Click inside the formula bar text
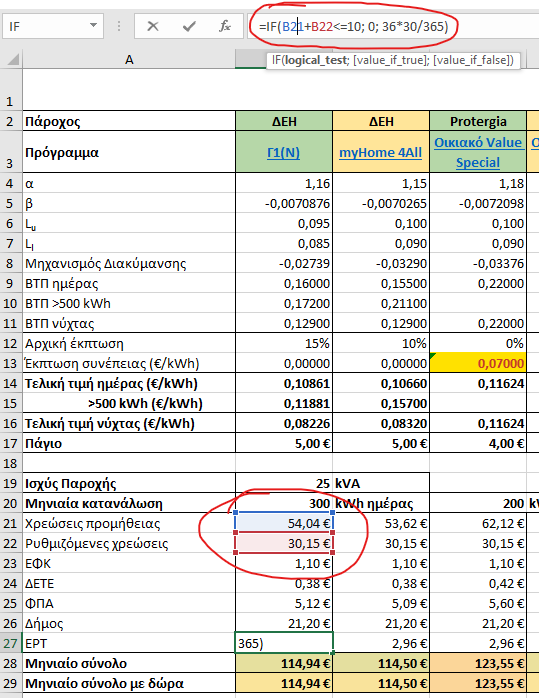 click(353, 27)
